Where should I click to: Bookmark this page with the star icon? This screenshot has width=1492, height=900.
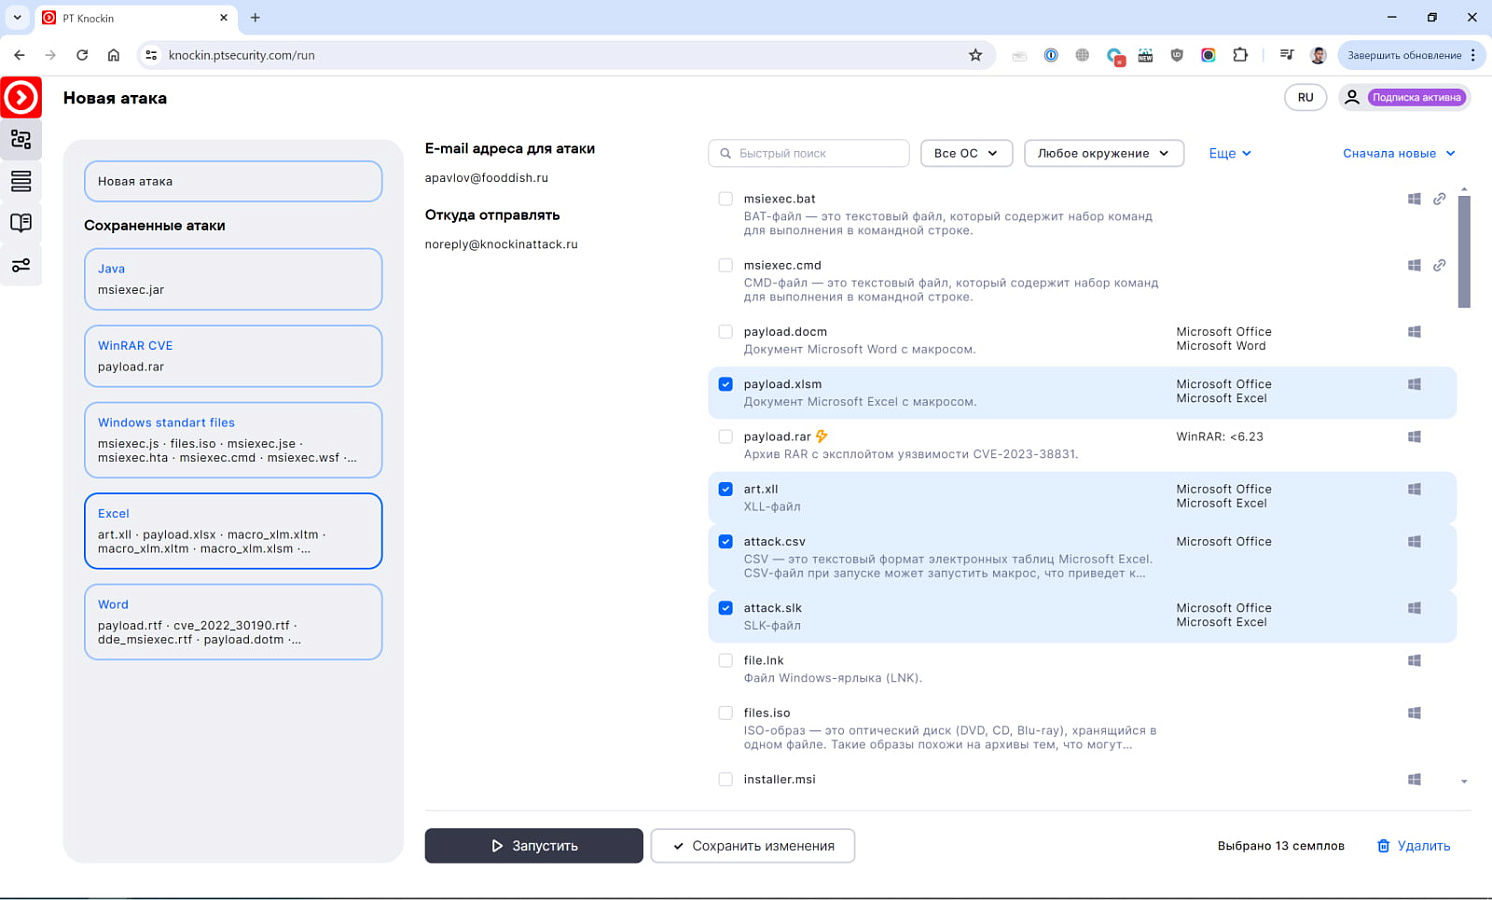tap(975, 55)
